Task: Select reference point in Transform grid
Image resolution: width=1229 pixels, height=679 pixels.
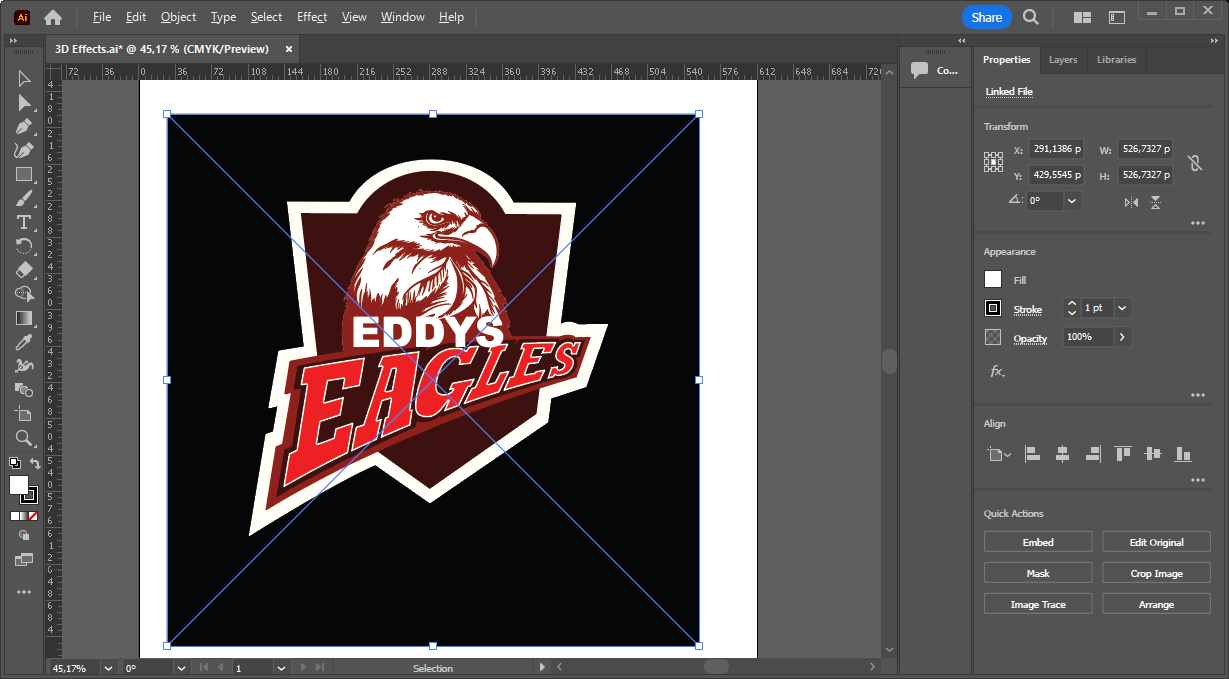Action: coord(993,162)
